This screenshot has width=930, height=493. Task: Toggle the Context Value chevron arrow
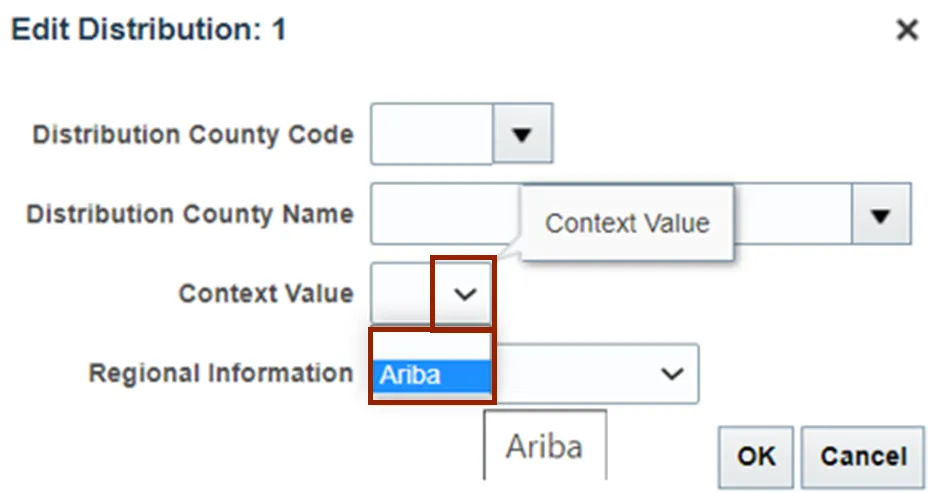point(464,293)
